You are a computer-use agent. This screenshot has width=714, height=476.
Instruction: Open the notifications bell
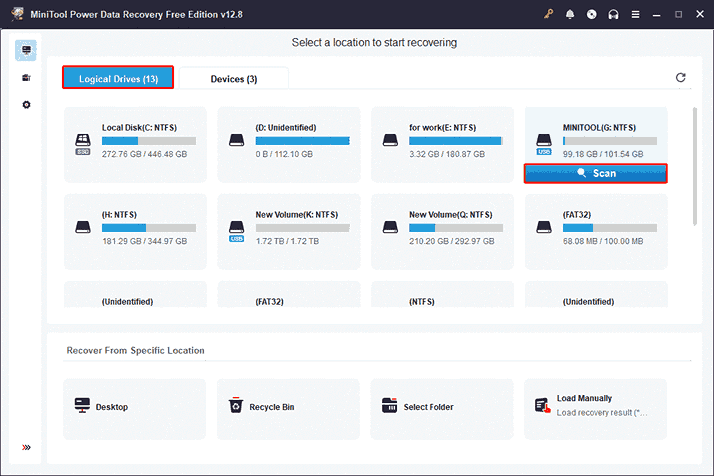[570, 14]
